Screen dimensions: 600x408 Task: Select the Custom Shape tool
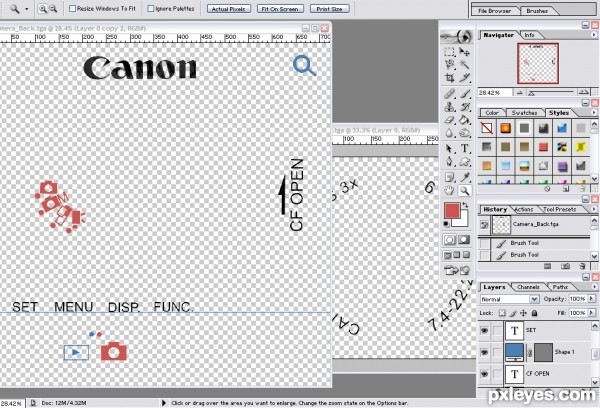[464, 162]
